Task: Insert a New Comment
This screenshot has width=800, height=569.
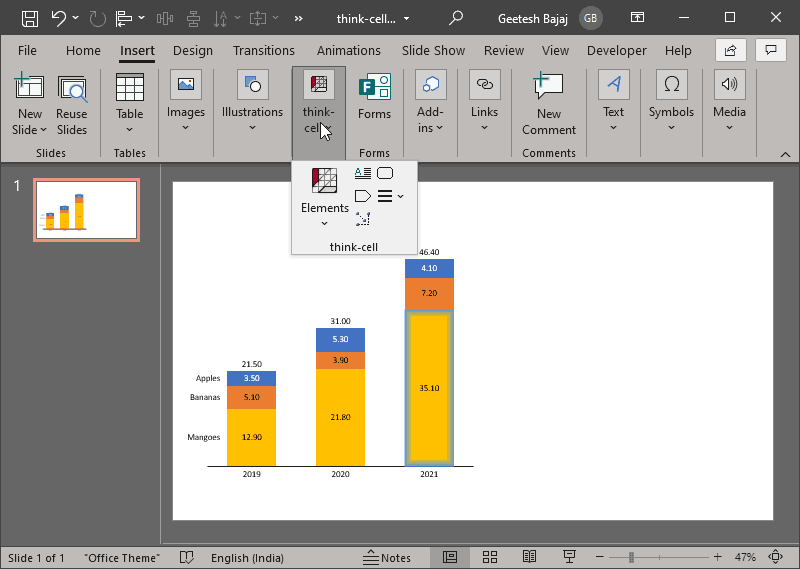Action: [548, 103]
